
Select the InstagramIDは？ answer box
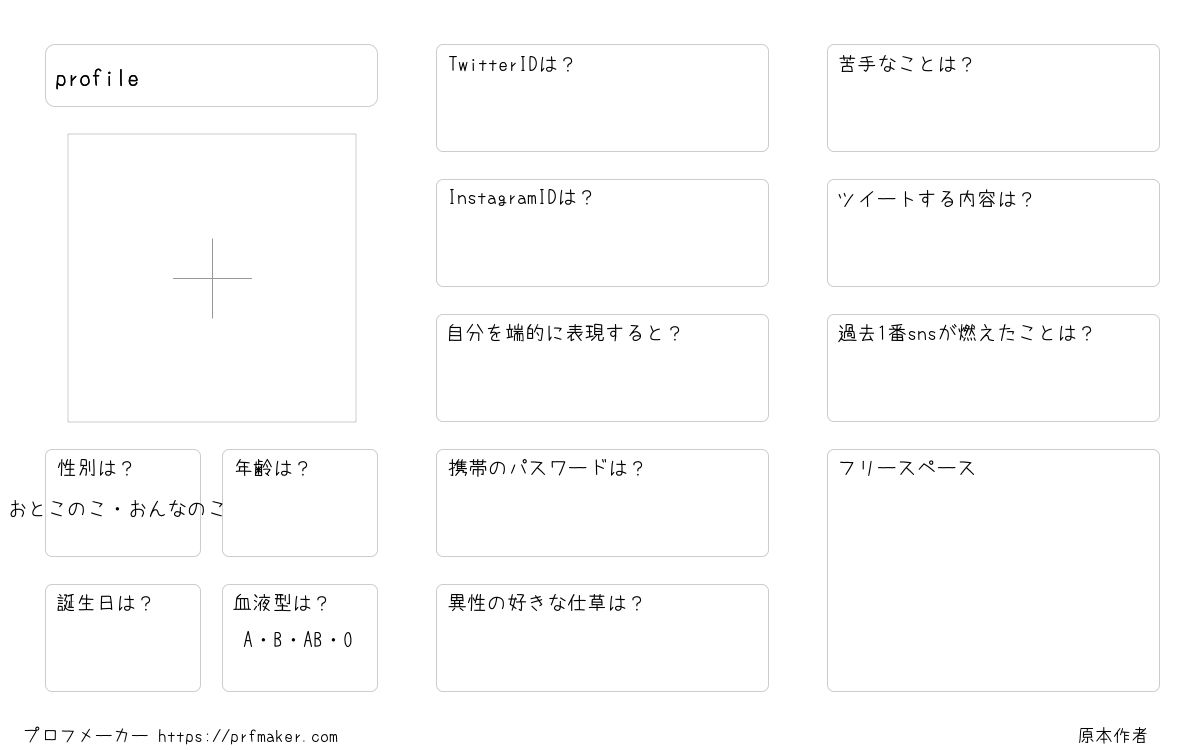click(x=602, y=233)
